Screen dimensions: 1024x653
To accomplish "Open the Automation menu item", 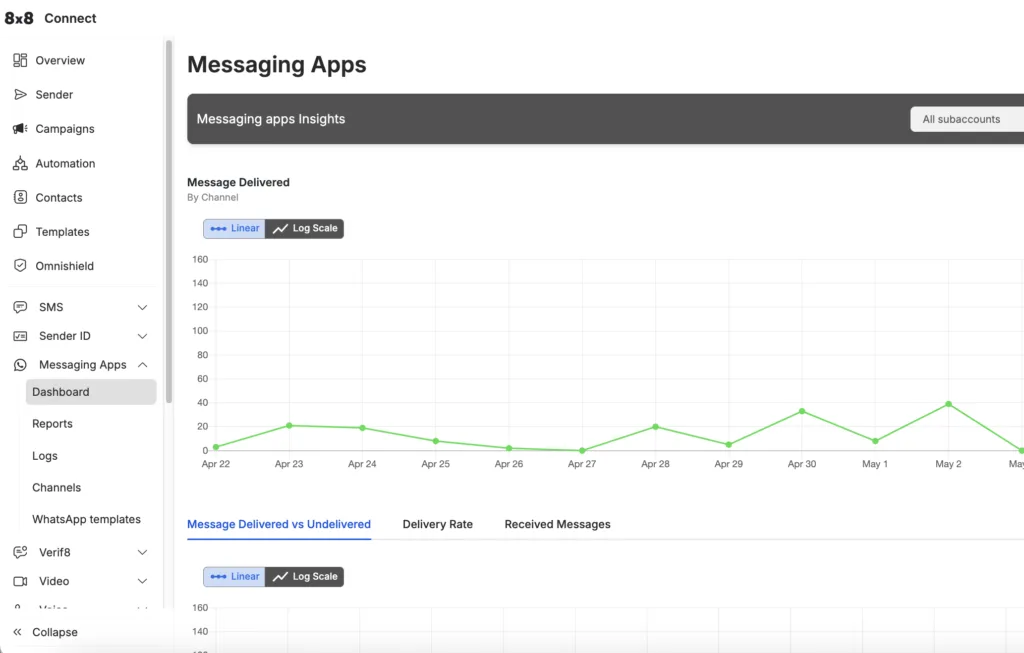I will (x=65, y=163).
